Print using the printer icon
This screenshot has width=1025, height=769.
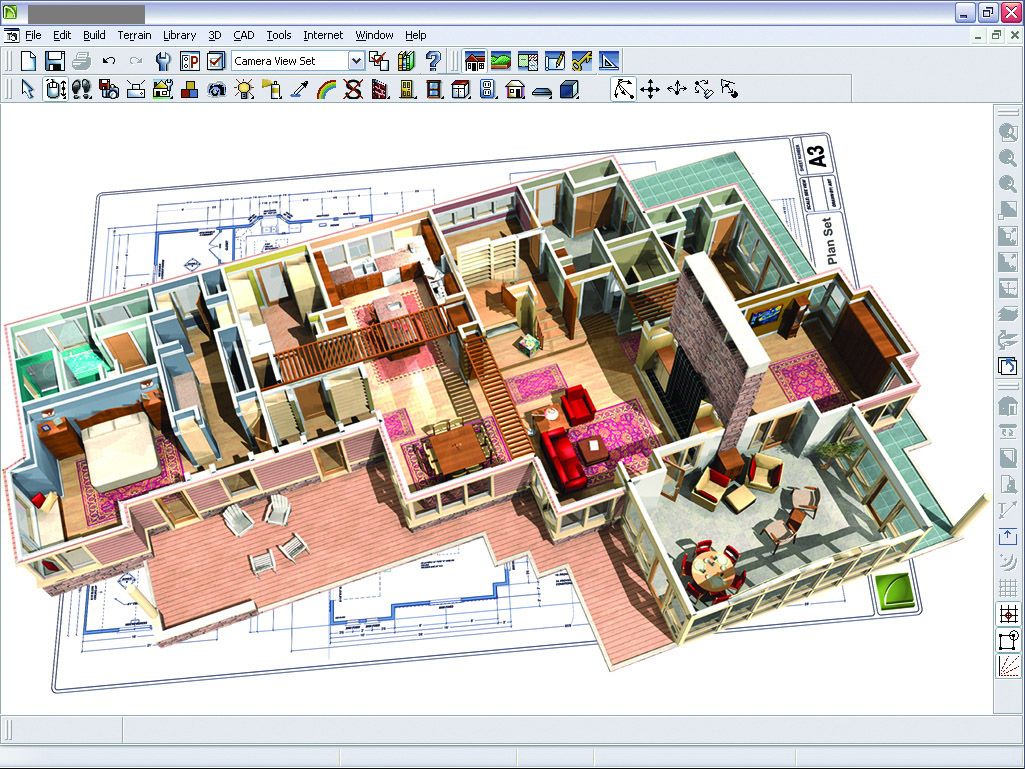(x=82, y=61)
